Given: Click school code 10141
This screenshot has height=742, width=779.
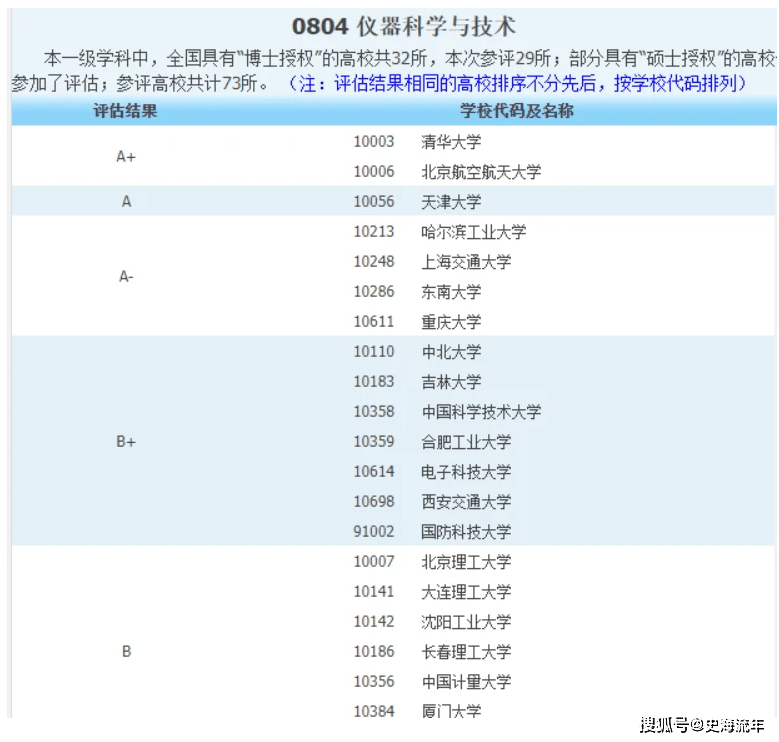Looking at the screenshot, I should 374,591.
